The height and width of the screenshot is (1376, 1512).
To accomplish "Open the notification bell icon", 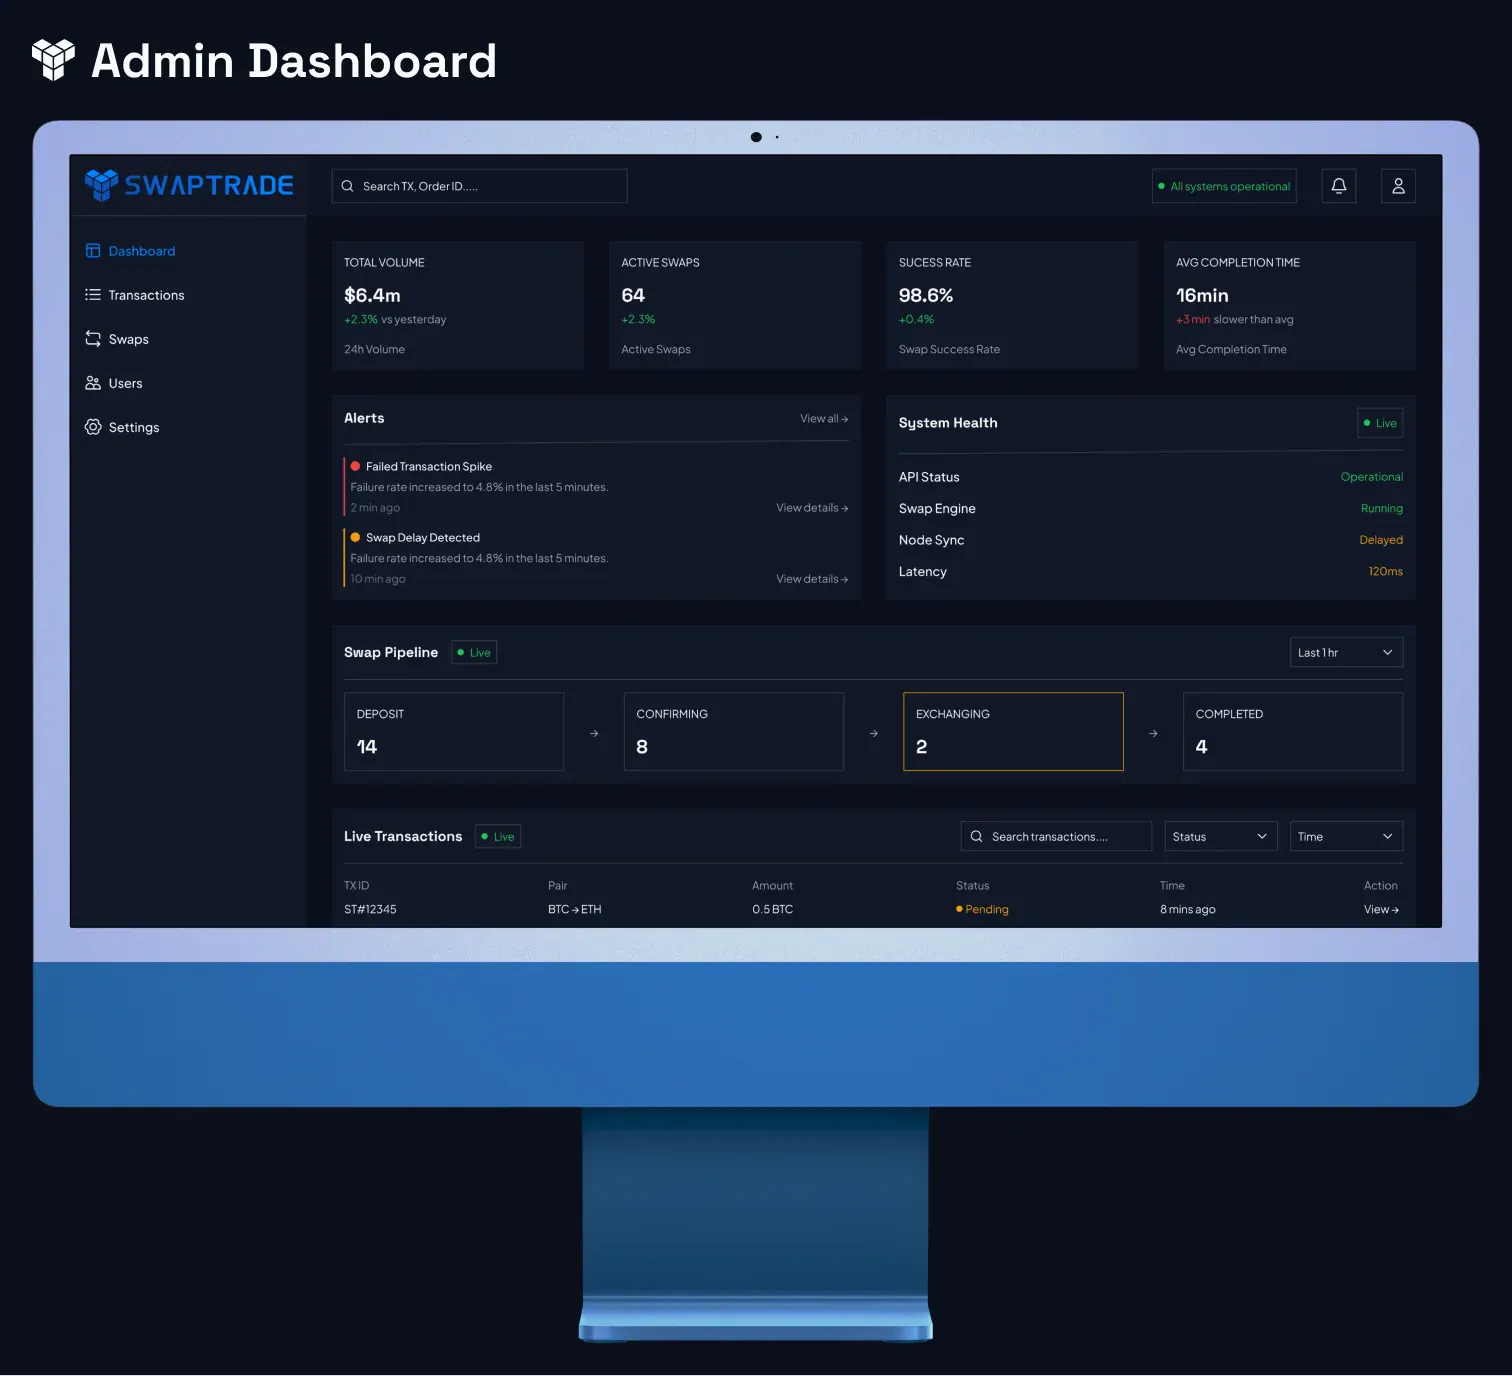I will 1338,185.
